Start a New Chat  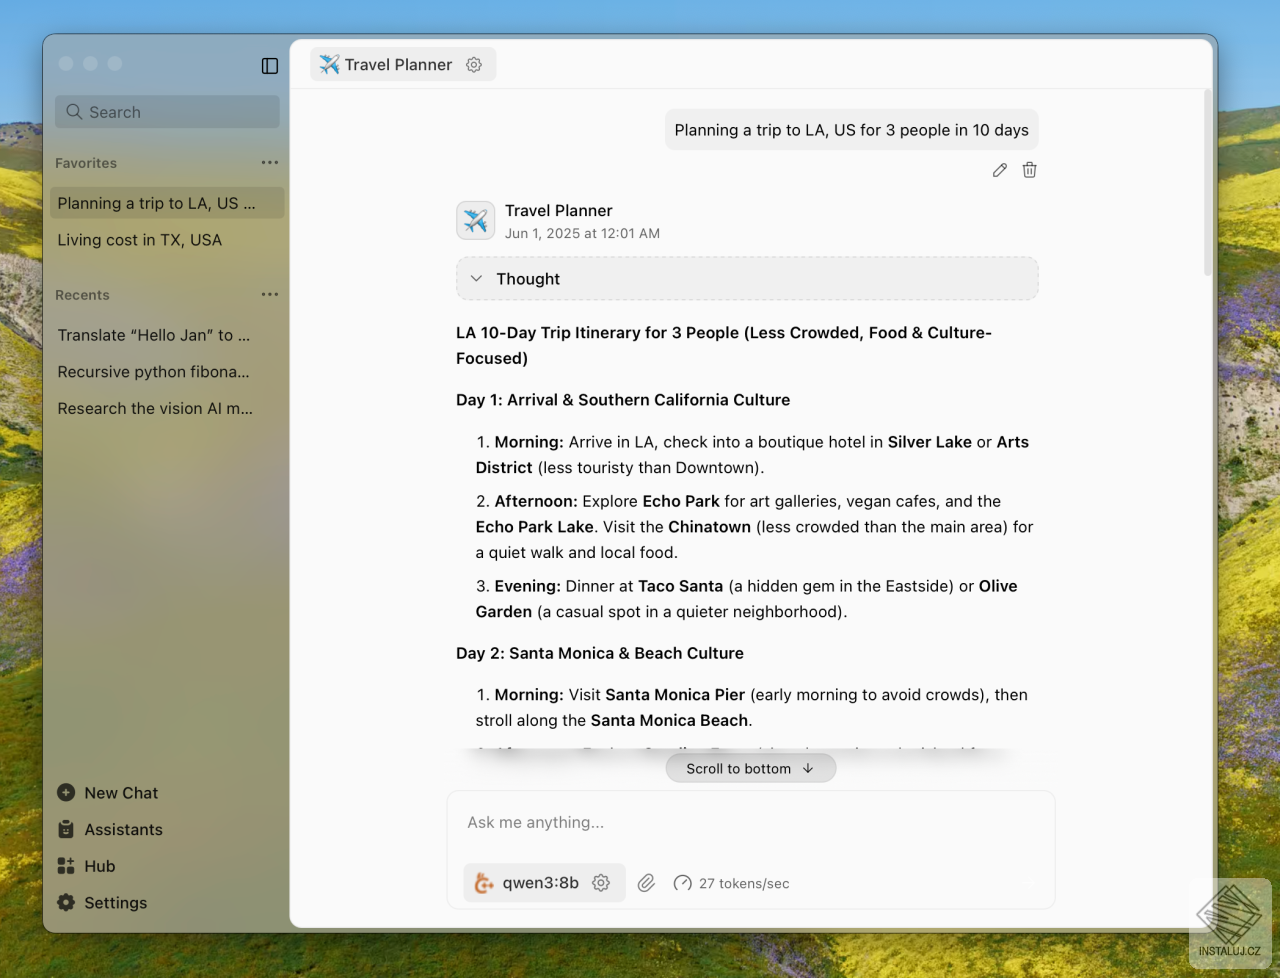tap(108, 793)
